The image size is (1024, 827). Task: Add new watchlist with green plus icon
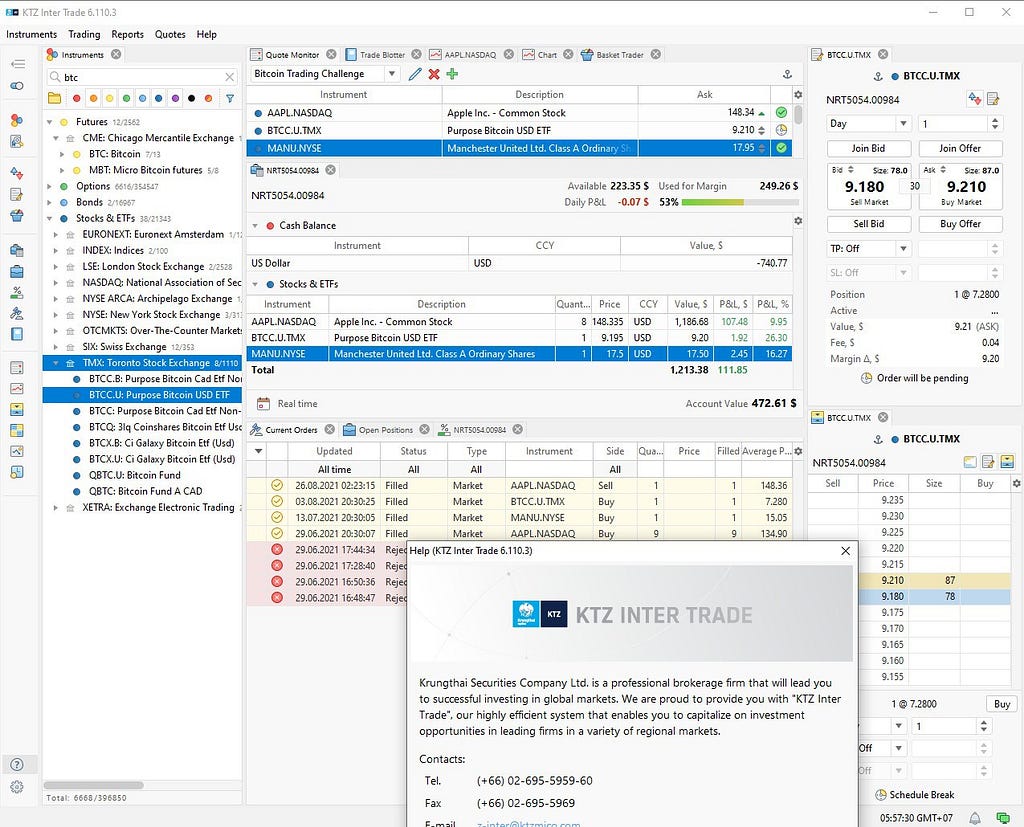[x=452, y=74]
